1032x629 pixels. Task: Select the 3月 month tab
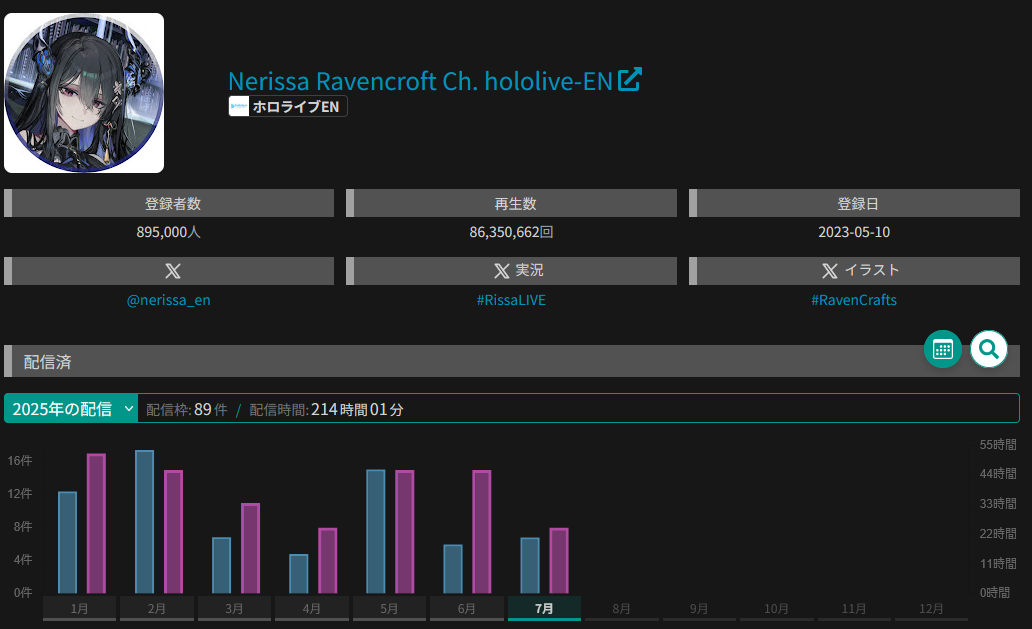click(234, 609)
